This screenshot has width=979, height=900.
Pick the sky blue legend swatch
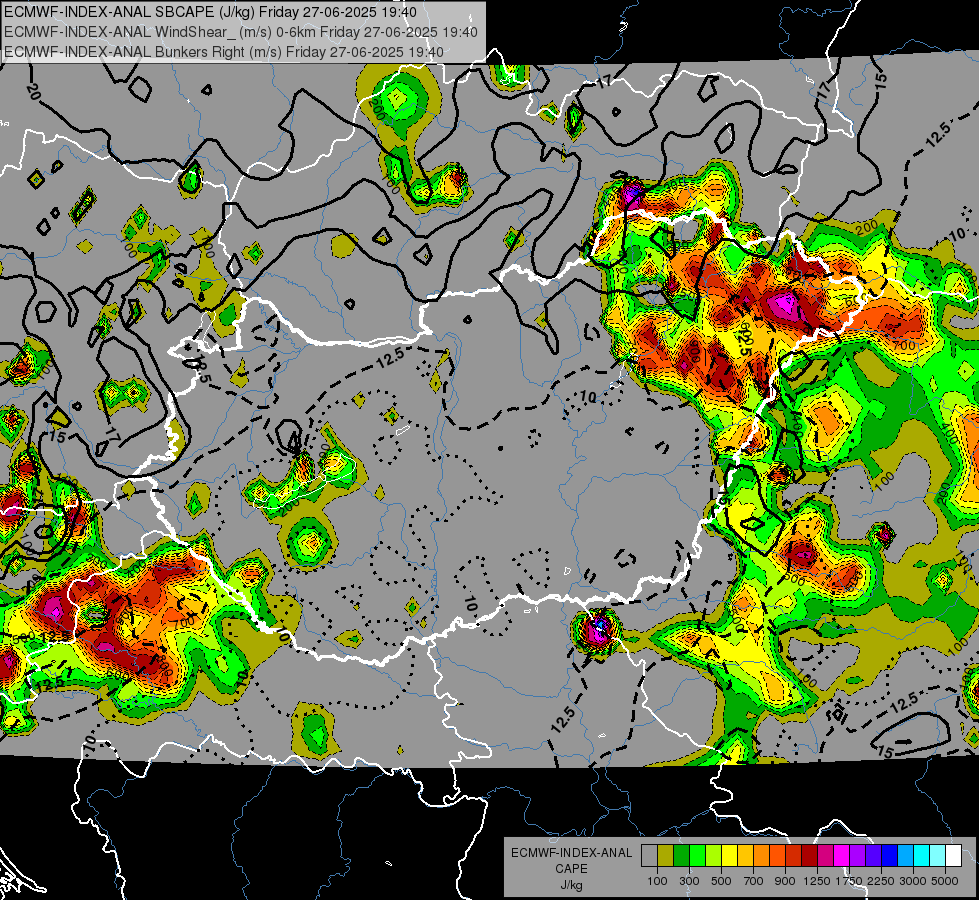tap(905, 856)
